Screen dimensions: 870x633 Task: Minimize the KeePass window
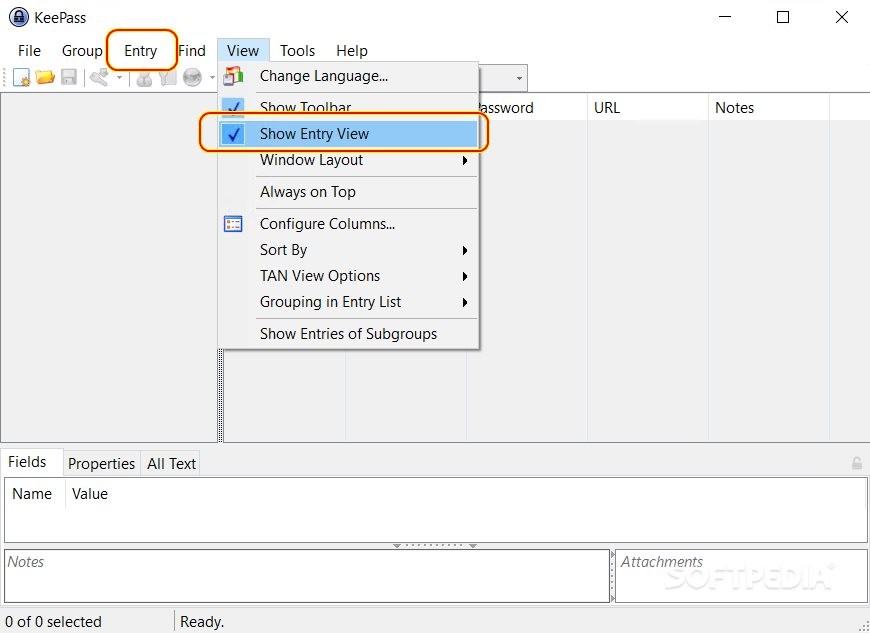click(x=725, y=17)
